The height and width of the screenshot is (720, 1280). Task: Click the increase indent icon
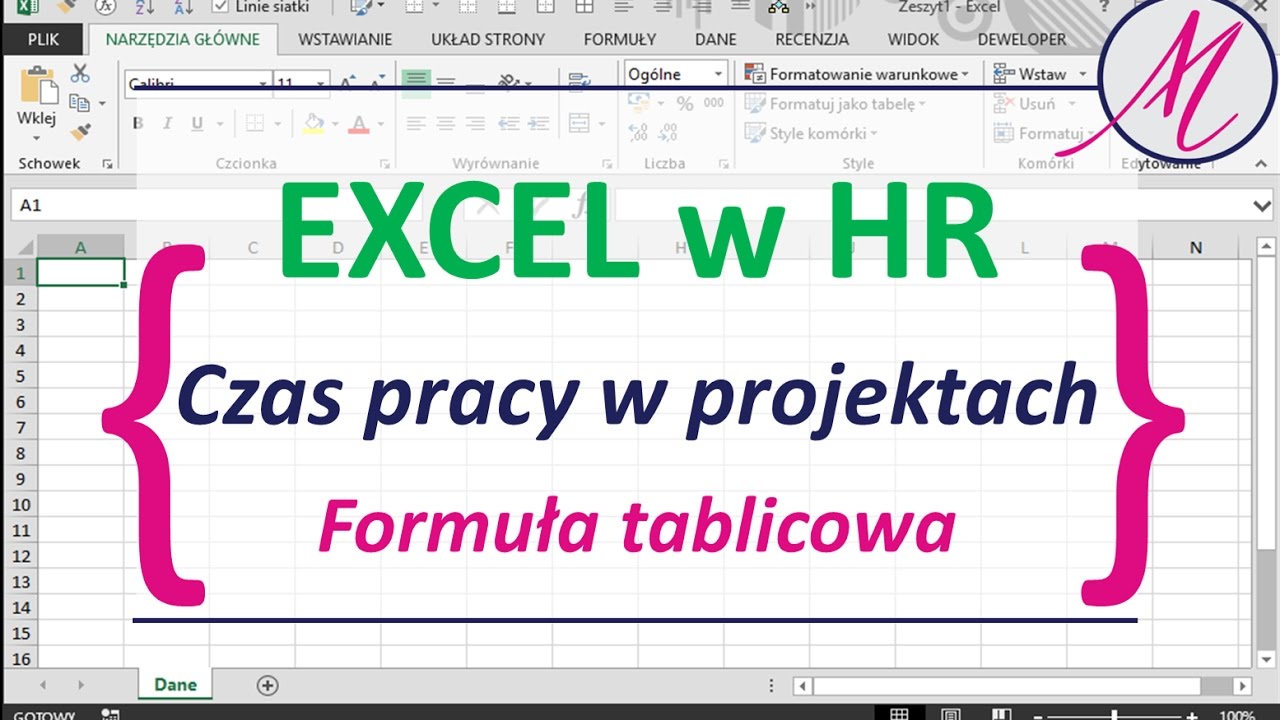coord(537,124)
